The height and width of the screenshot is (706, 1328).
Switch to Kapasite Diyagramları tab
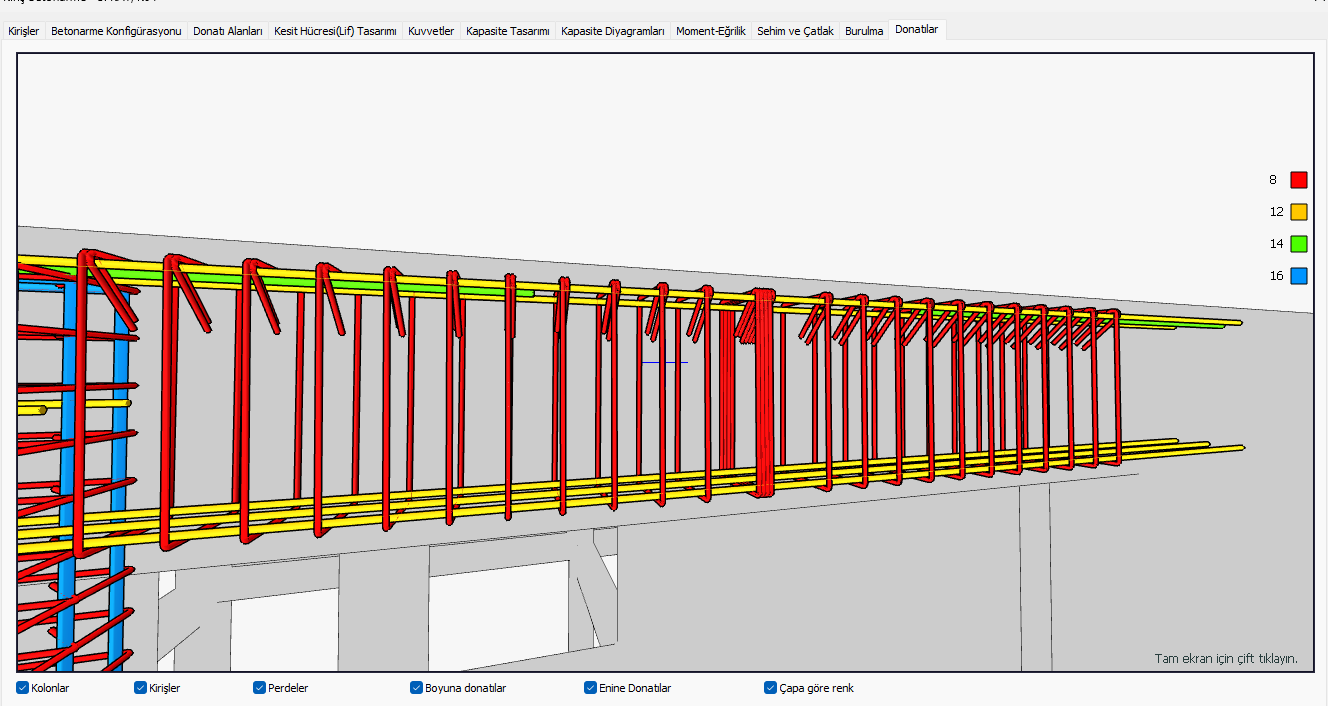(x=613, y=31)
